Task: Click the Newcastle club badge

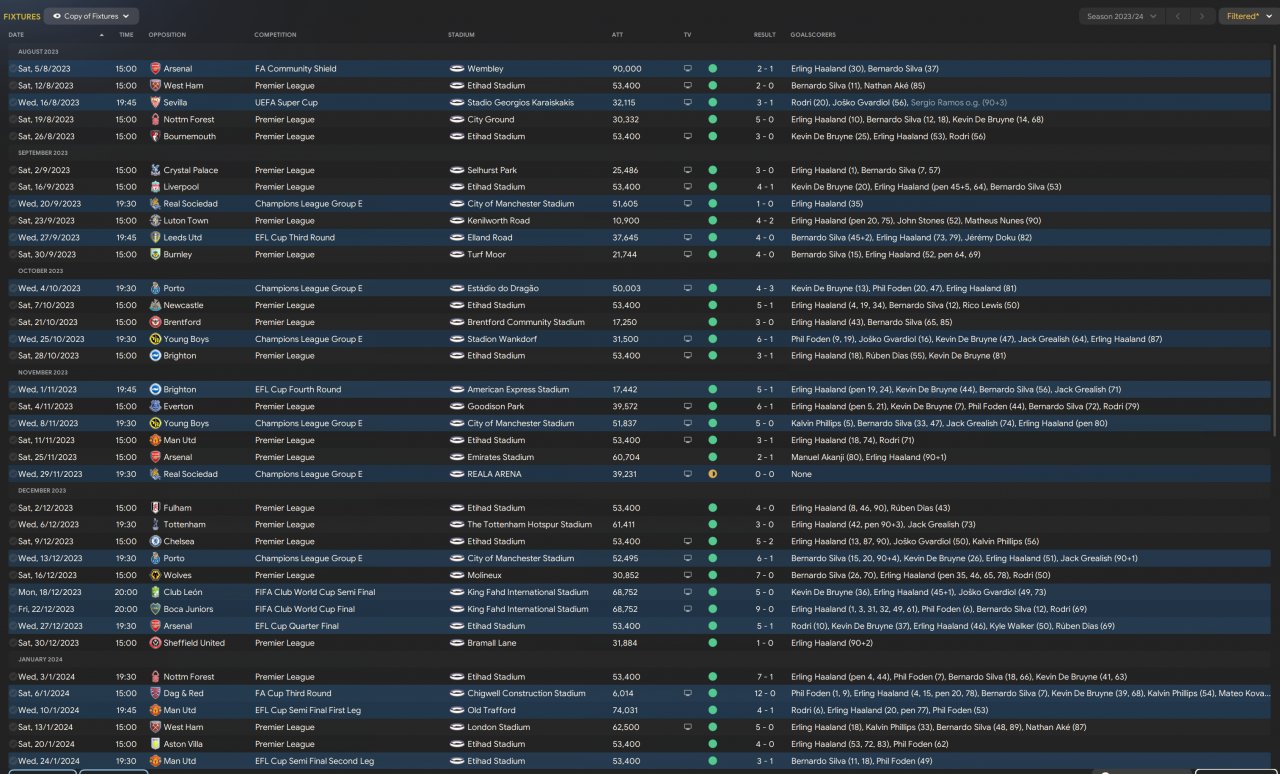Action: click(155, 305)
